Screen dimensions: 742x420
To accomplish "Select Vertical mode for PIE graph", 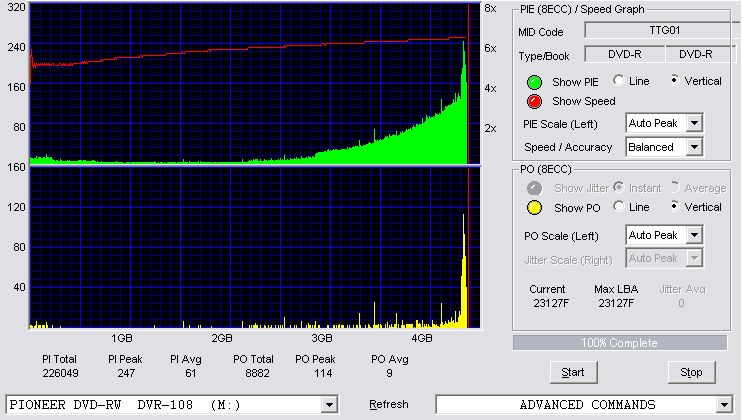I will click(x=675, y=80).
